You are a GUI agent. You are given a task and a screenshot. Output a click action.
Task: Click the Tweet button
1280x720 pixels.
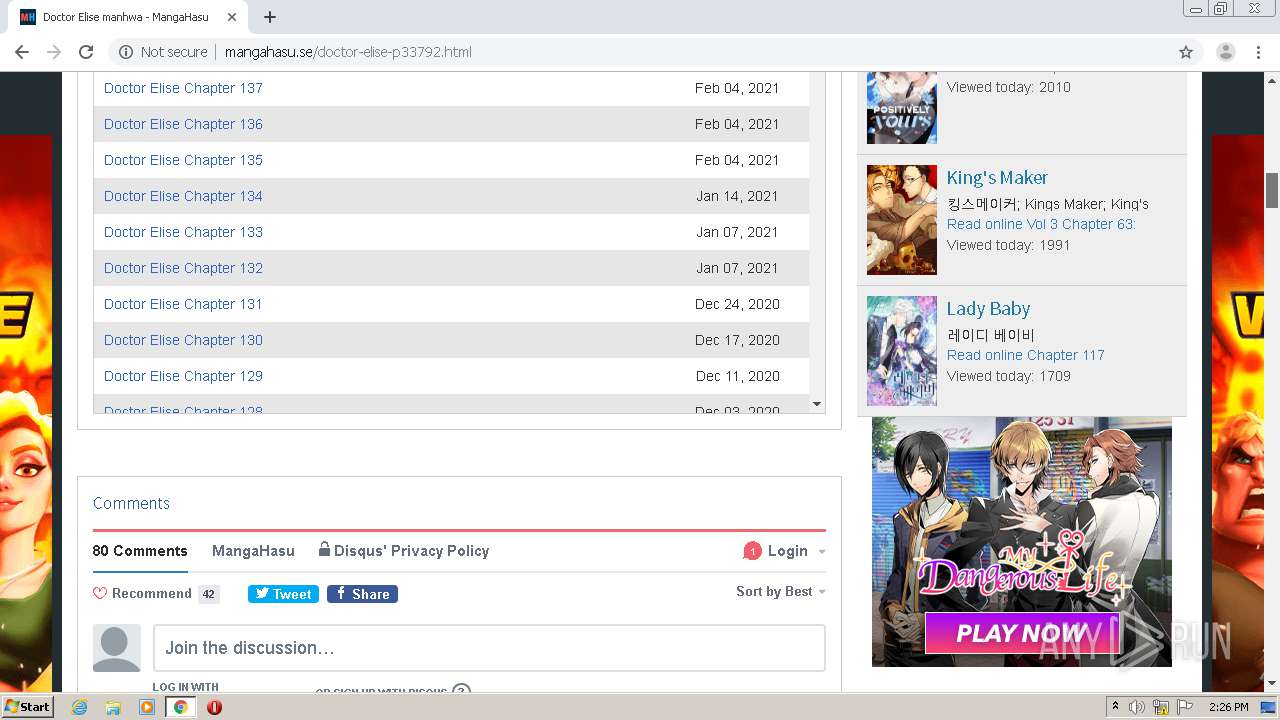tap(283, 594)
